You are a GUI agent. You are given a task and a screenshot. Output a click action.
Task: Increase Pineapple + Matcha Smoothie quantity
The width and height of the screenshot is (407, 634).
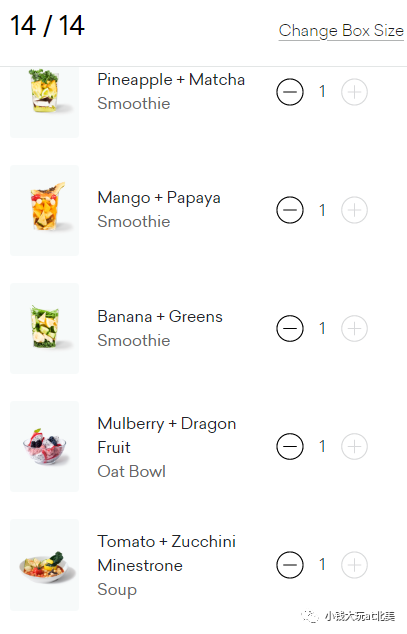pyautogui.click(x=354, y=92)
